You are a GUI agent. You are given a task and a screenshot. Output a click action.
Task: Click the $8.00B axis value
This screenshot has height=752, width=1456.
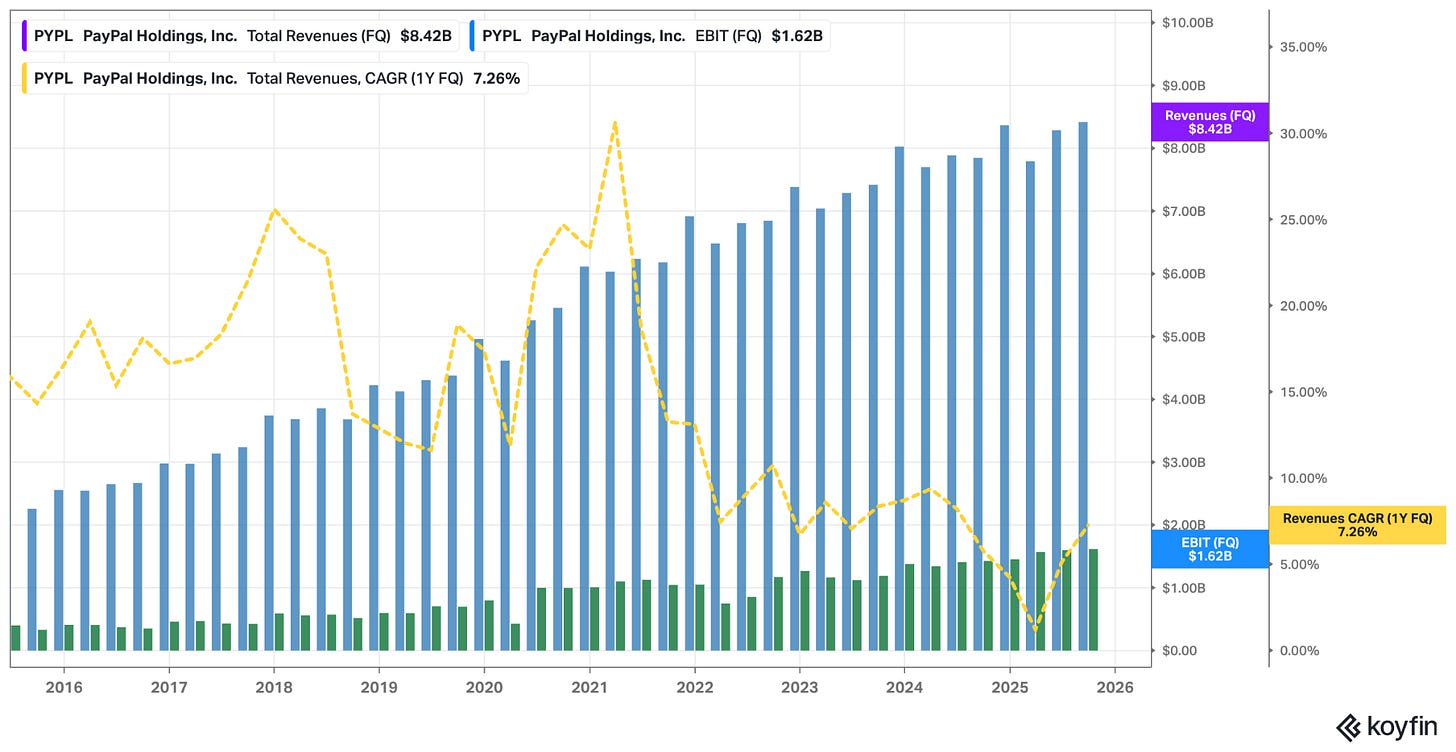[1186, 148]
